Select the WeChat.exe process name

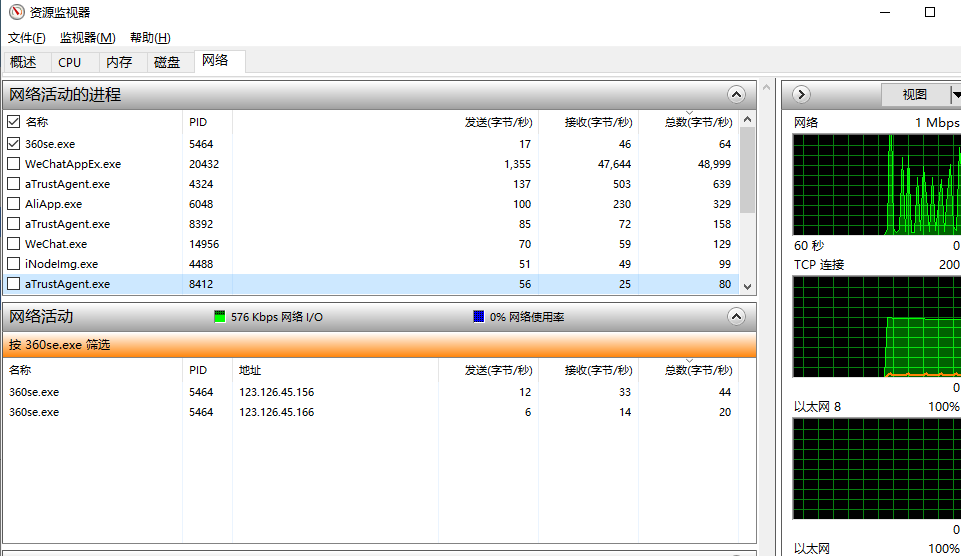[56, 244]
